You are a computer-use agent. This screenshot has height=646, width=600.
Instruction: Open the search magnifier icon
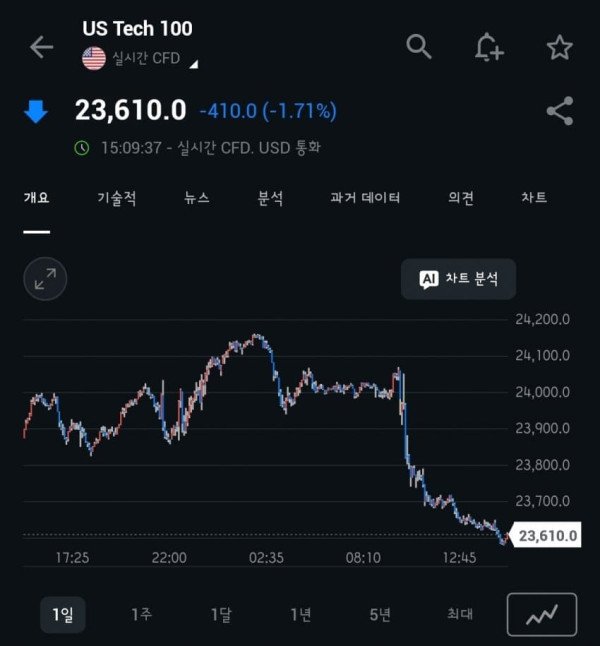coord(419,46)
